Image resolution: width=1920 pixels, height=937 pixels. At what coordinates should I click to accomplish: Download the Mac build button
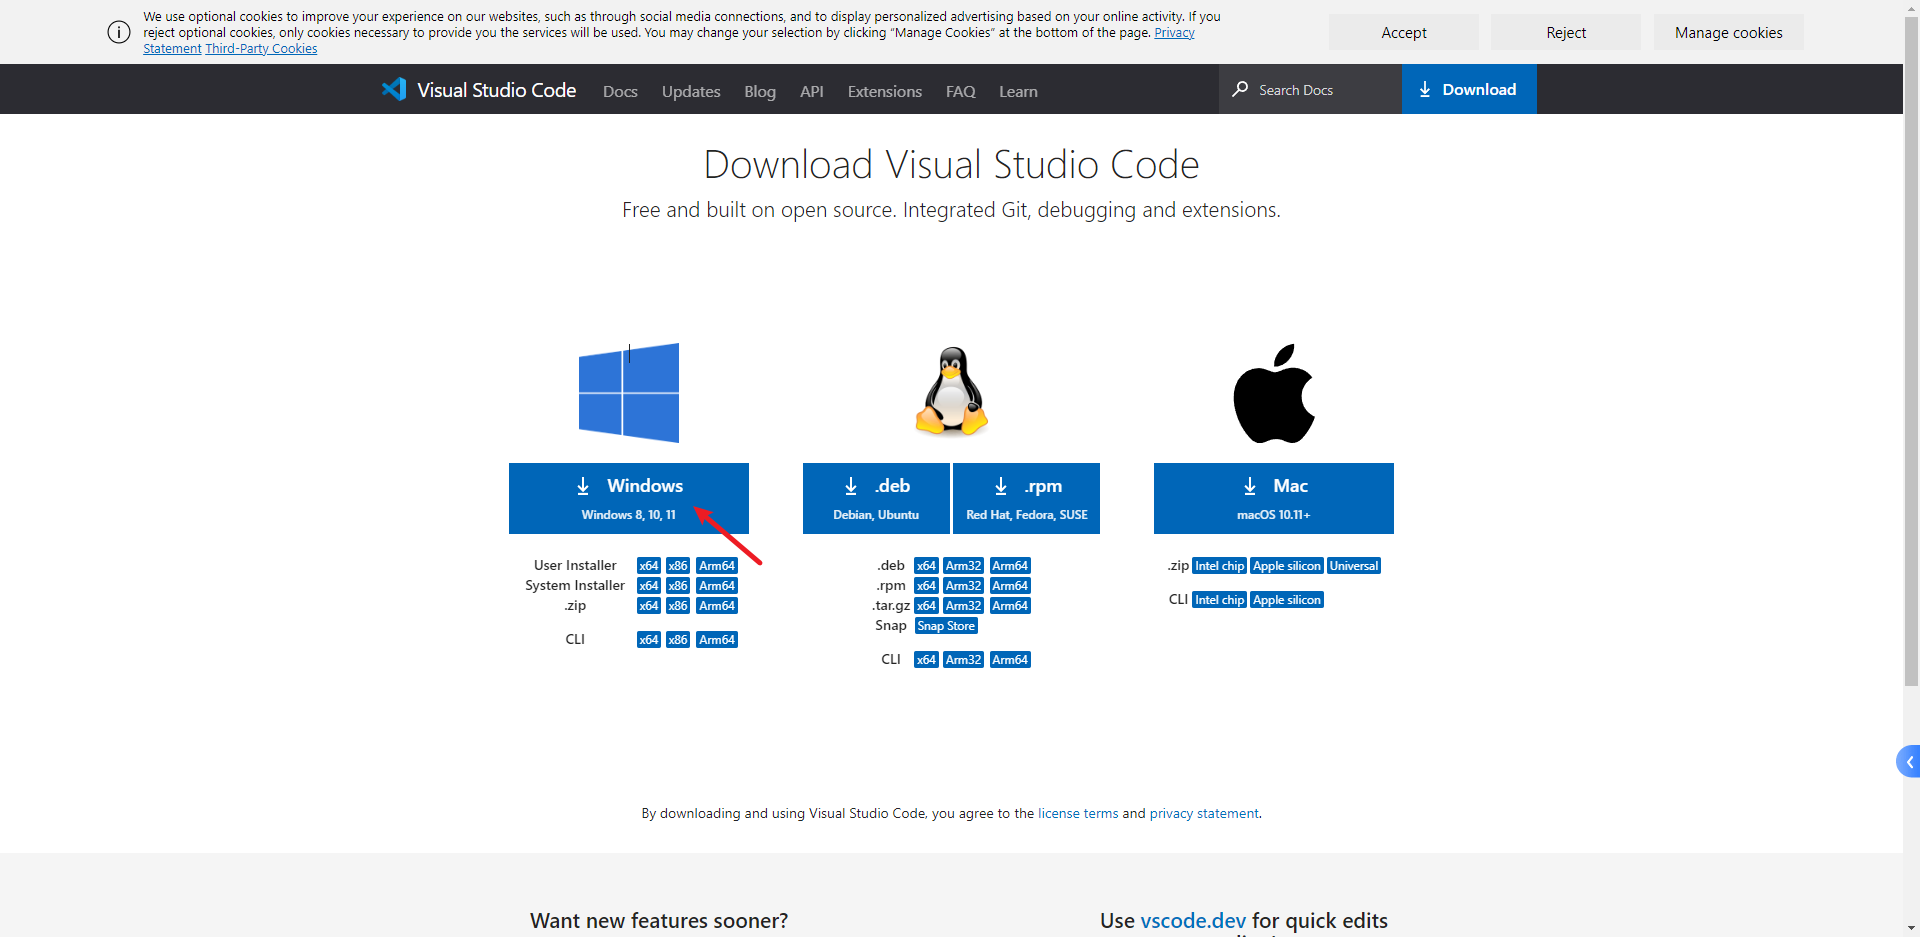coord(1274,498)
